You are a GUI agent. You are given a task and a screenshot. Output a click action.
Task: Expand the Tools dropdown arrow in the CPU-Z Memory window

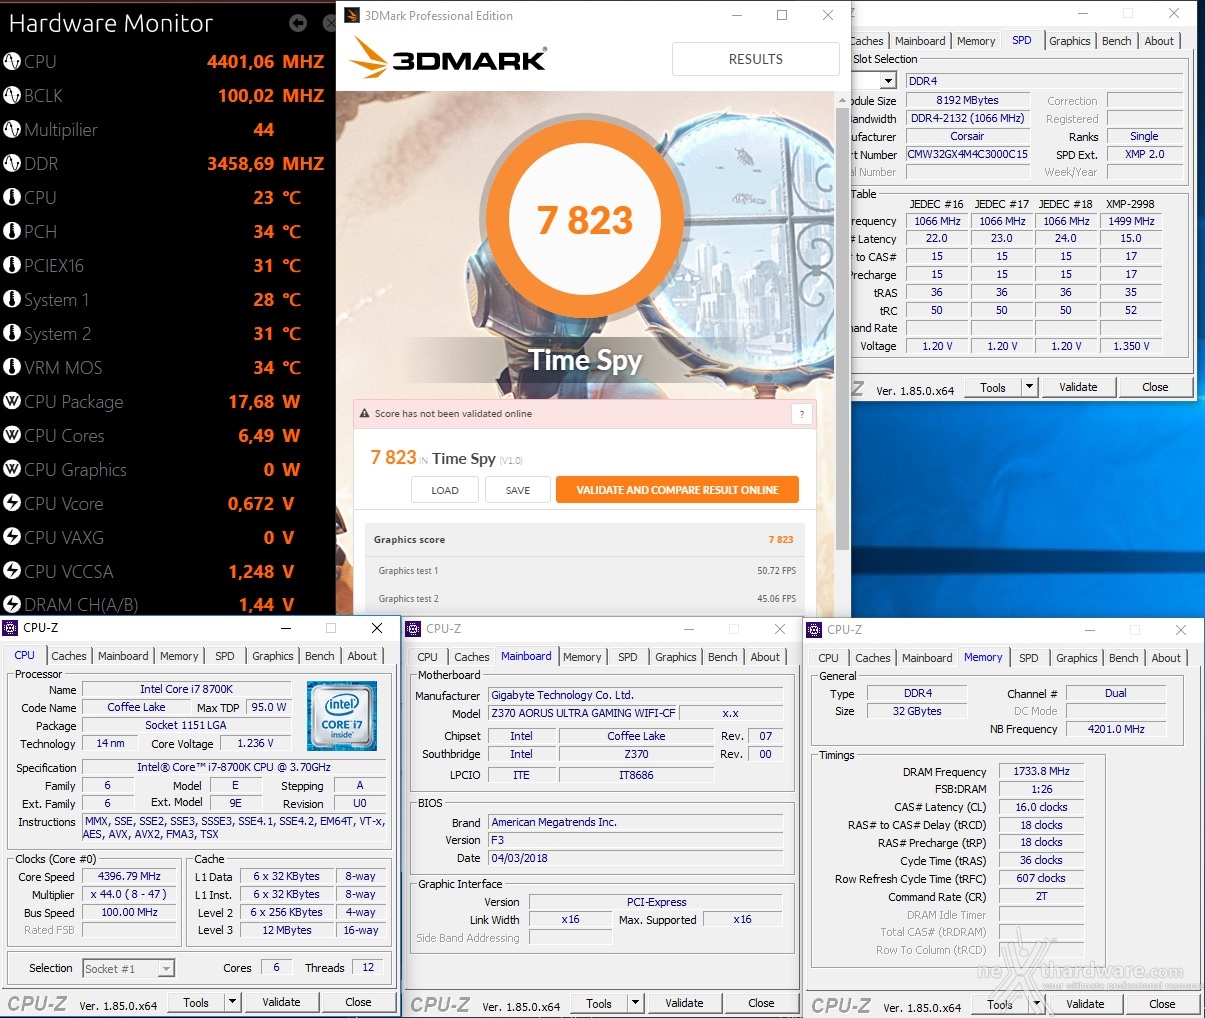click(x=1036, y=1004)
